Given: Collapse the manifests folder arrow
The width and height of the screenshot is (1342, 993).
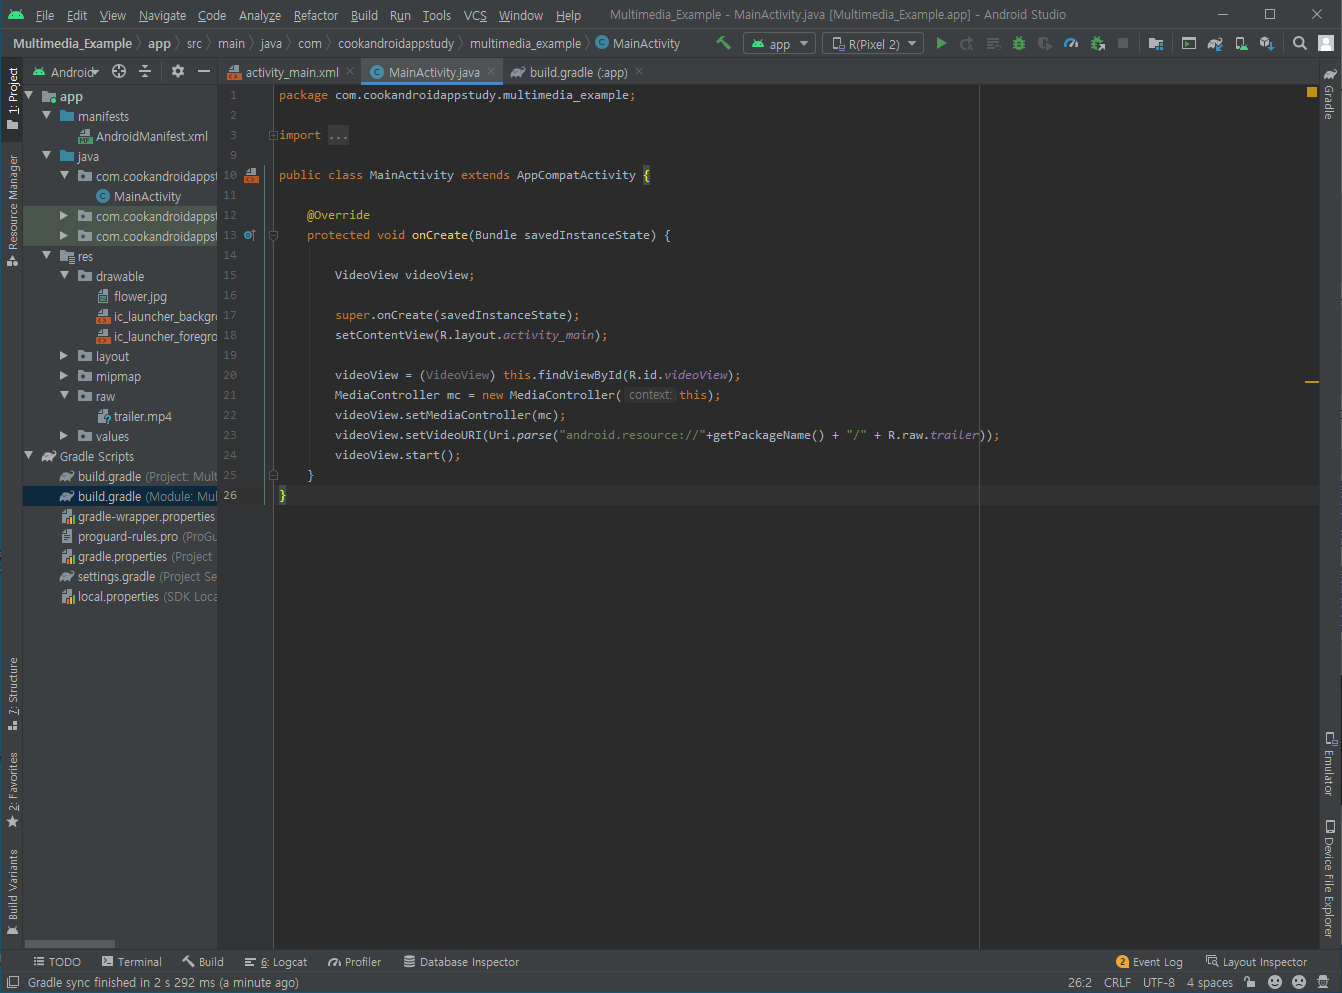Looking at the screenshot, I should click(46, 116).
